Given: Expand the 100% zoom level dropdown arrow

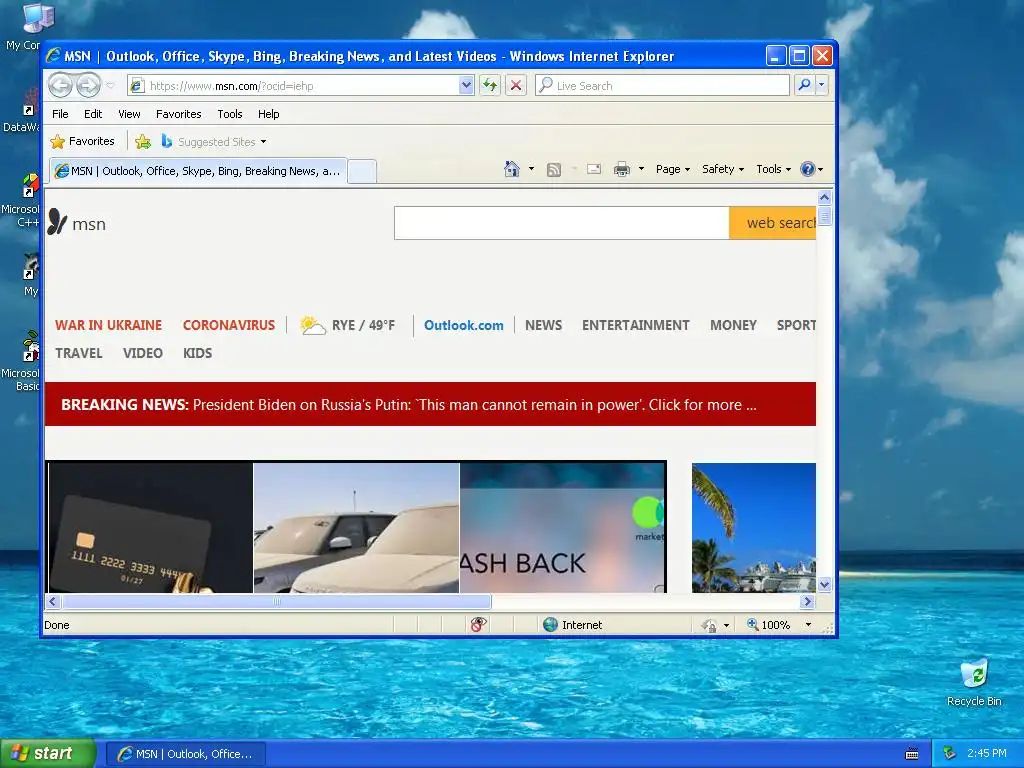Looking at the screenshot, I should [x=808, y=625].
